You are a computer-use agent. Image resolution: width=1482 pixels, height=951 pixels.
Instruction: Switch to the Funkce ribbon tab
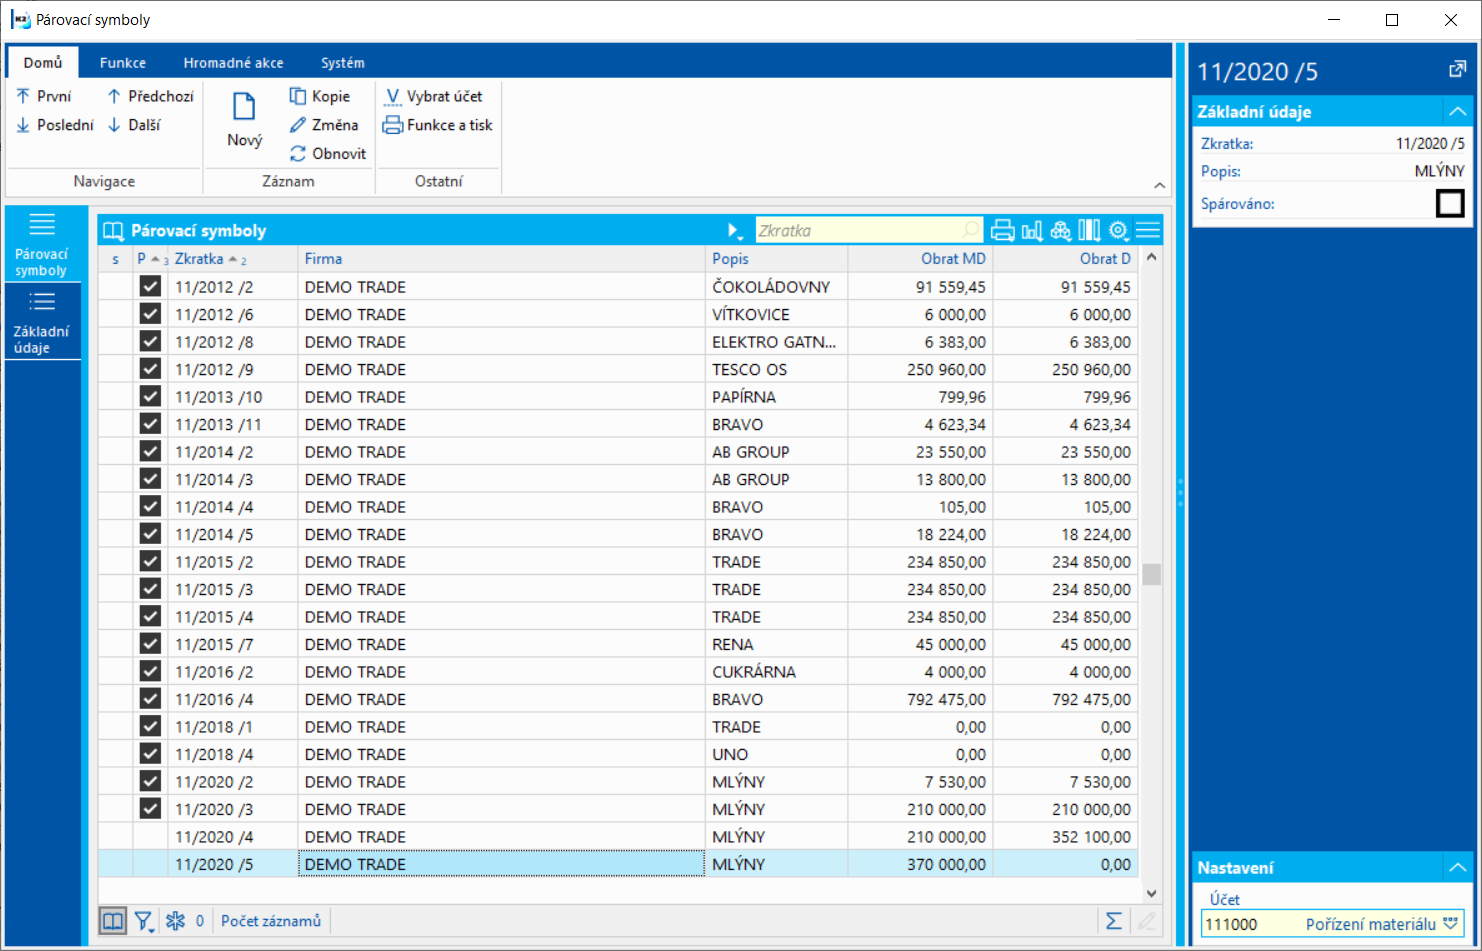(x=123, y=62)
